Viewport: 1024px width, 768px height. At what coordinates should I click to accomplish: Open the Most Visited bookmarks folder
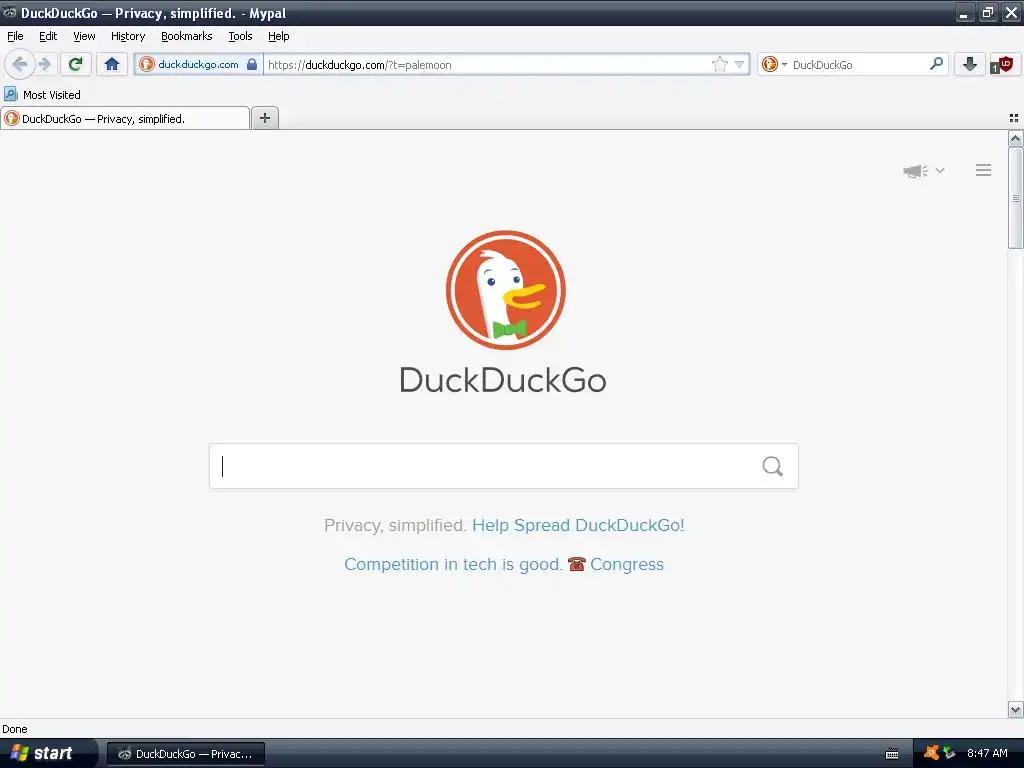[x=42, y=95]
